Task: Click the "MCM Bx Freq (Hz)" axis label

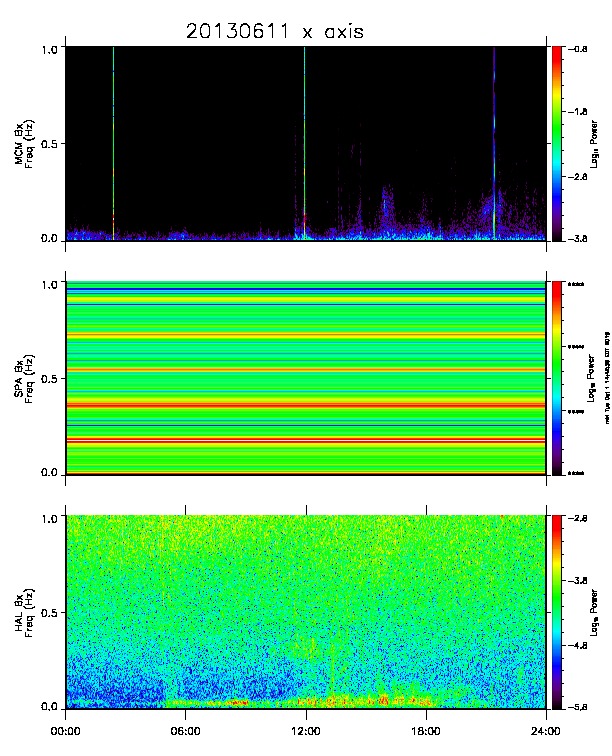Action: [24, 143]
